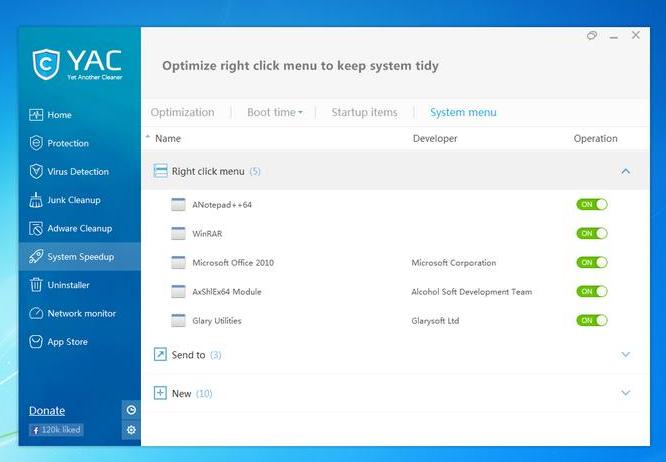Click the AxShlEx64 Module entry icon
Screen dimensions: 666x462
coord(178,291)
